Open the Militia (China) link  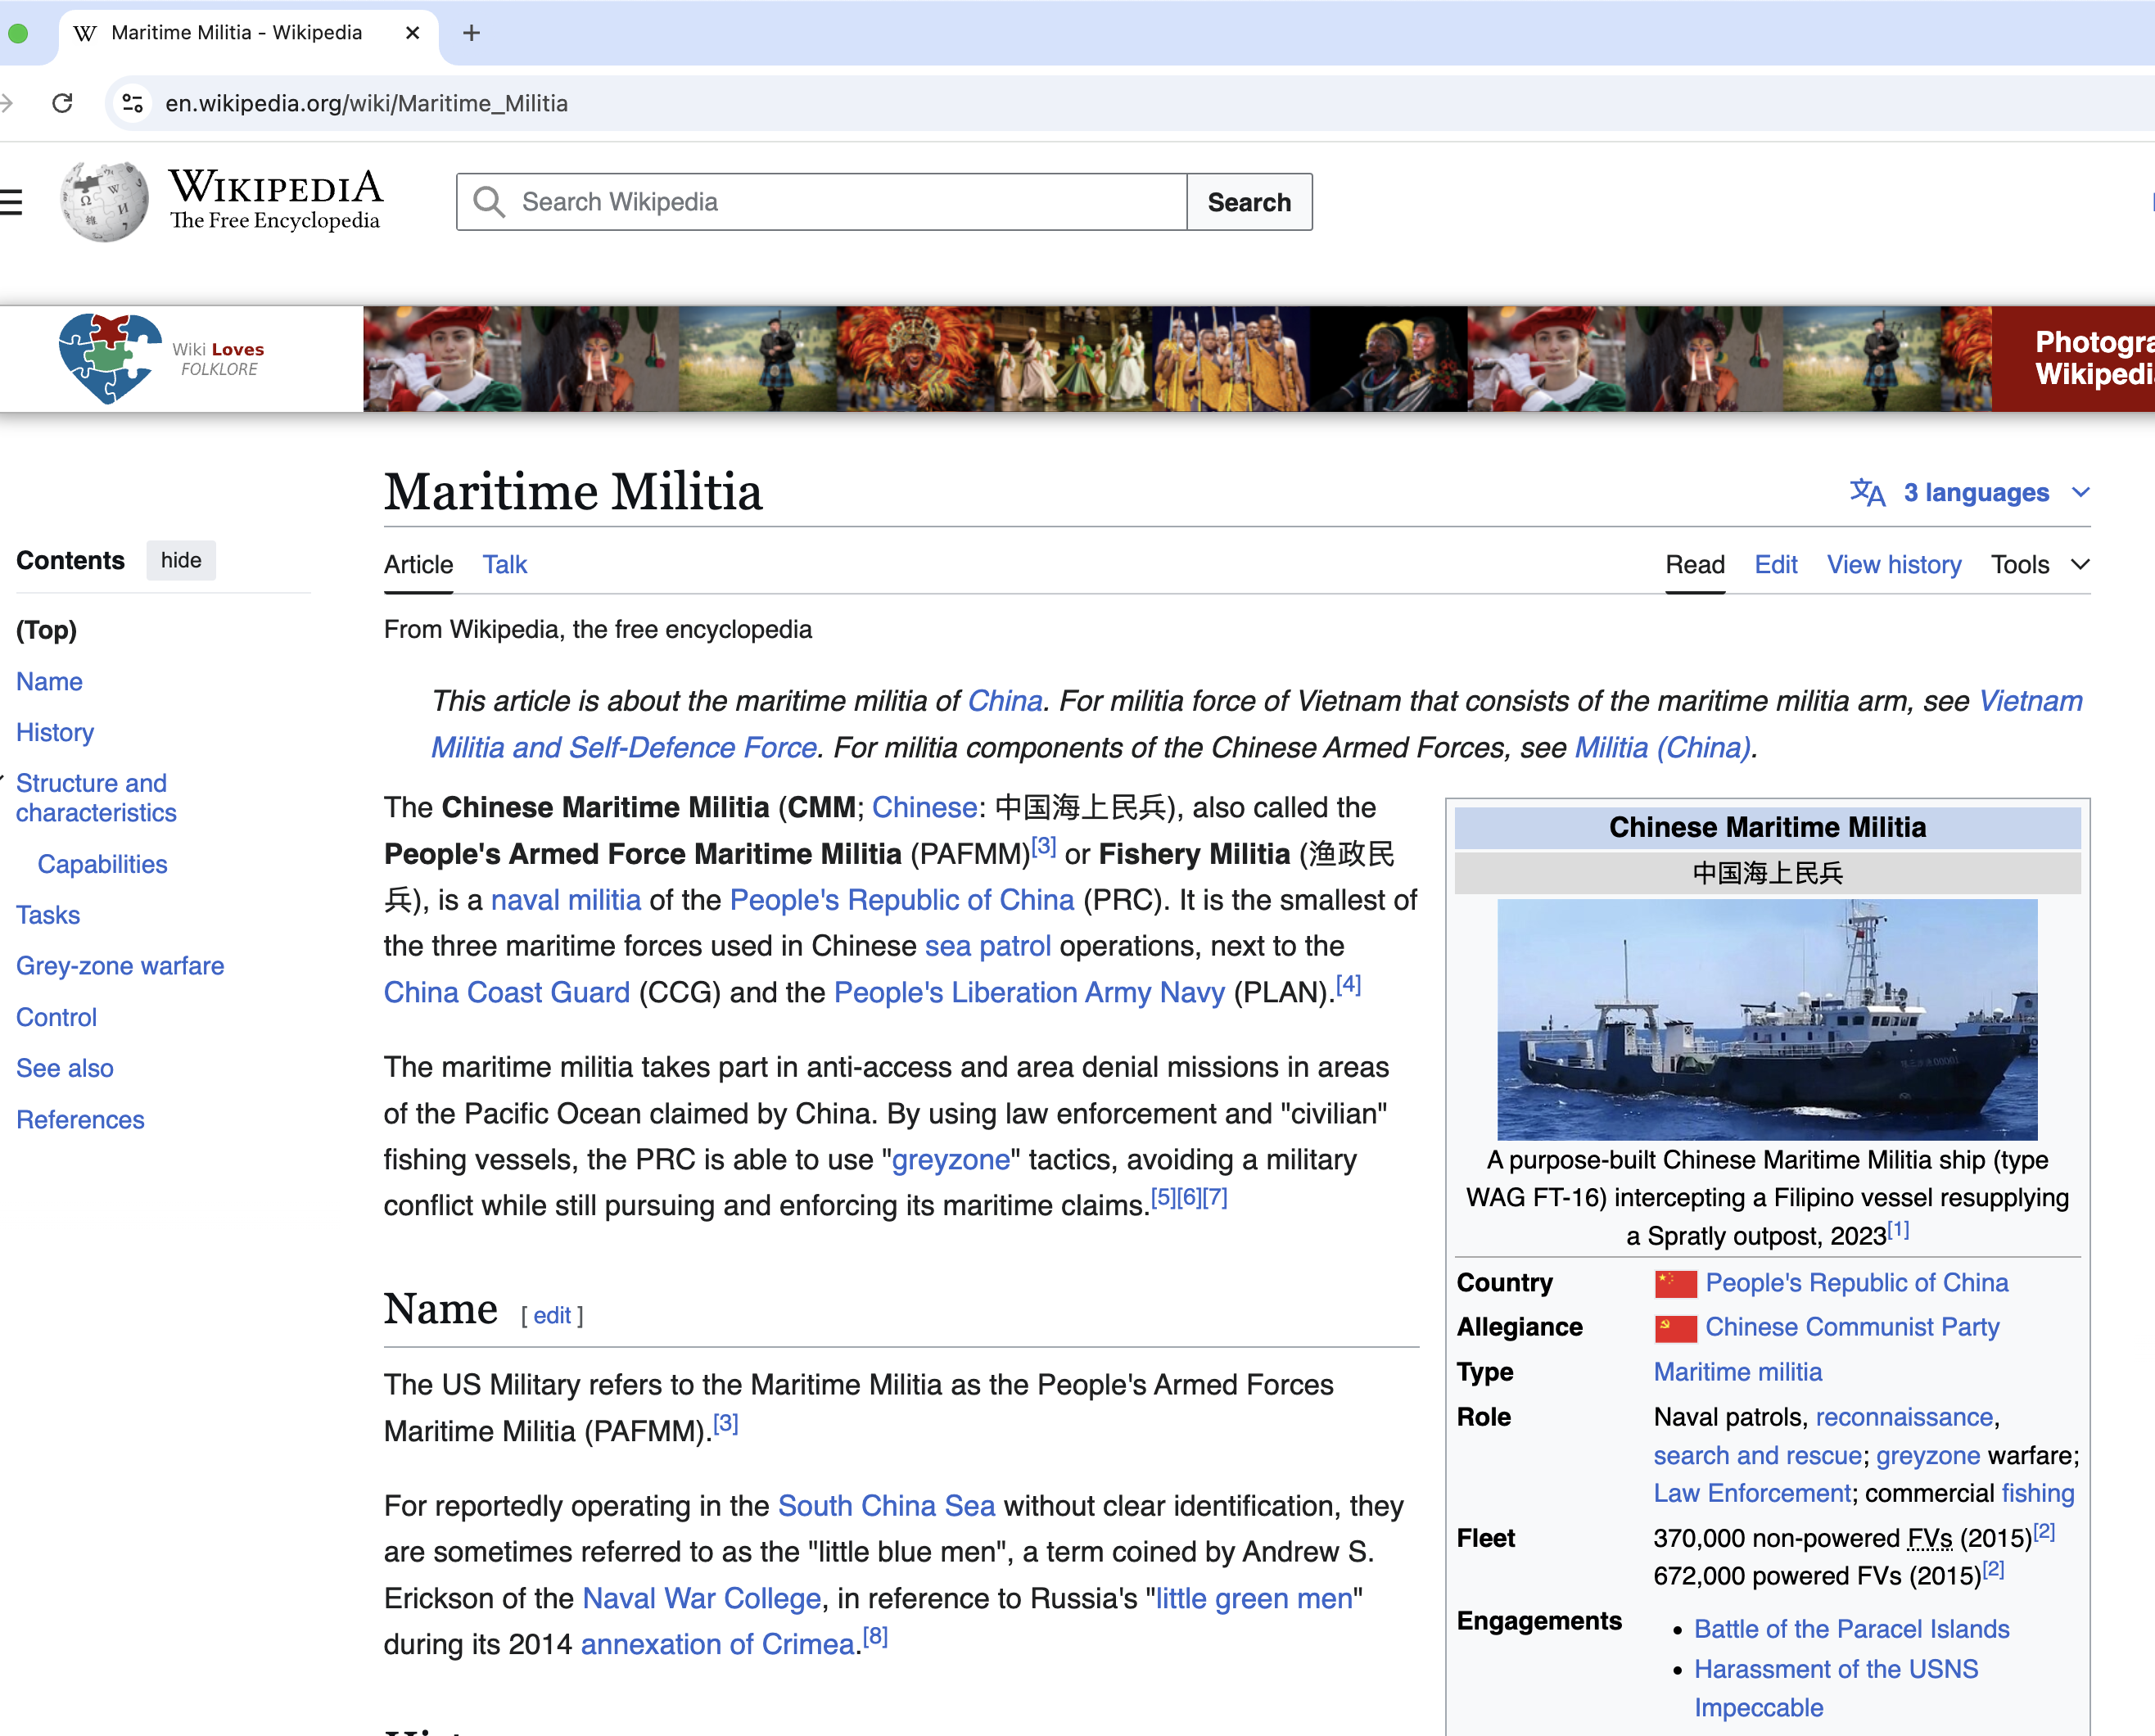click(x=1661, y=748)
